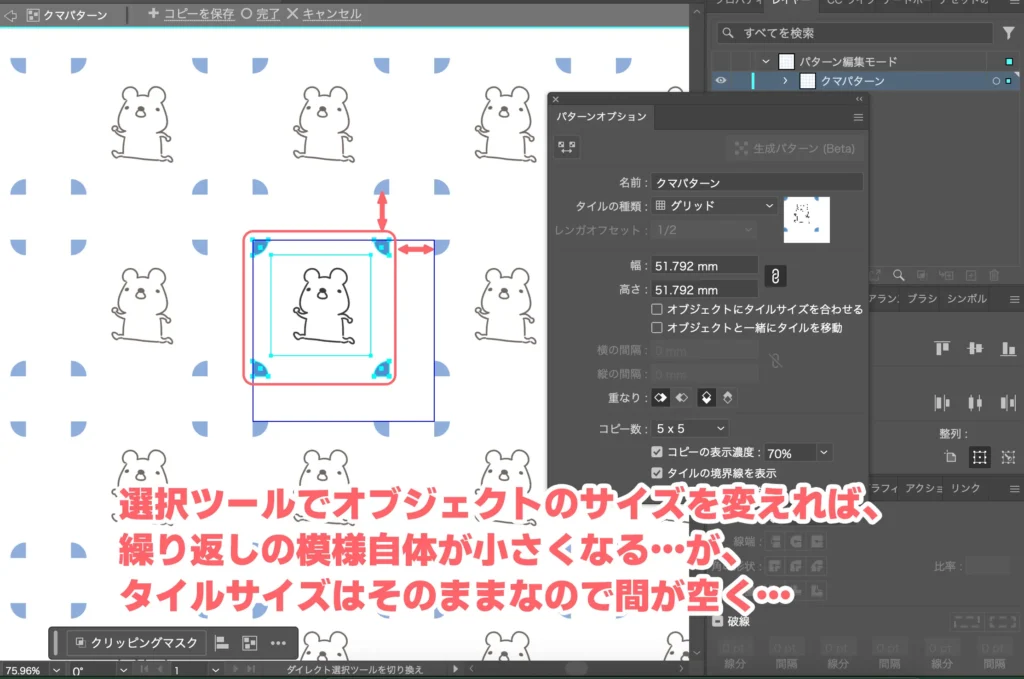
Task: Check オブジェクトと一緒にタイルを移動
Action: (x=658, y=325)
